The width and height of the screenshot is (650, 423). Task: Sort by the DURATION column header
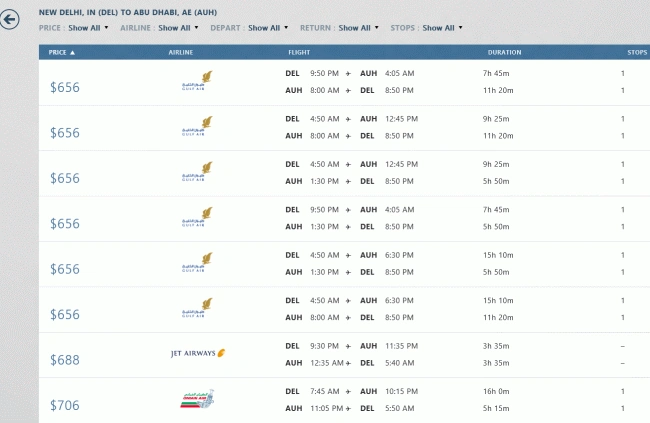[x=504, y=52]
